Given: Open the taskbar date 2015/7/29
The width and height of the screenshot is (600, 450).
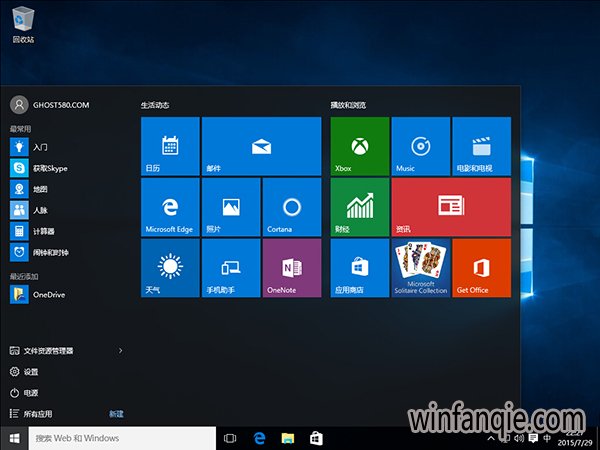Looking at the screenshot, I should [575, 443].
